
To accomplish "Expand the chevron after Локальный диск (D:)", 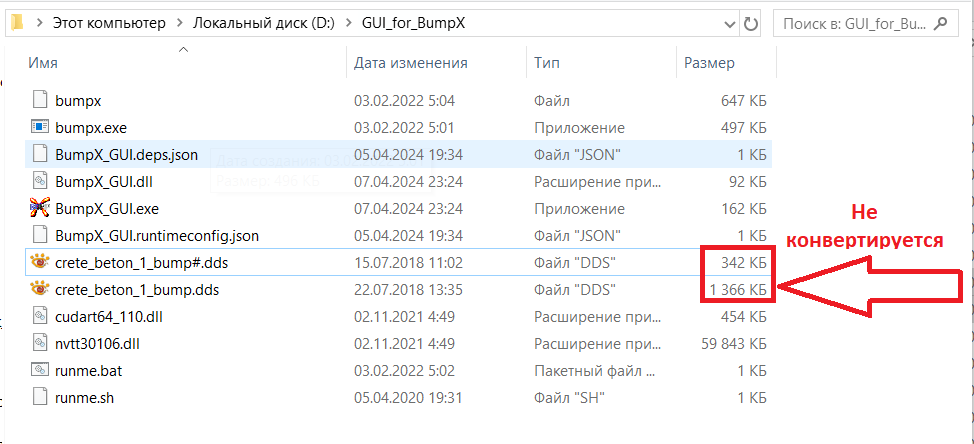I will point(349,24).
